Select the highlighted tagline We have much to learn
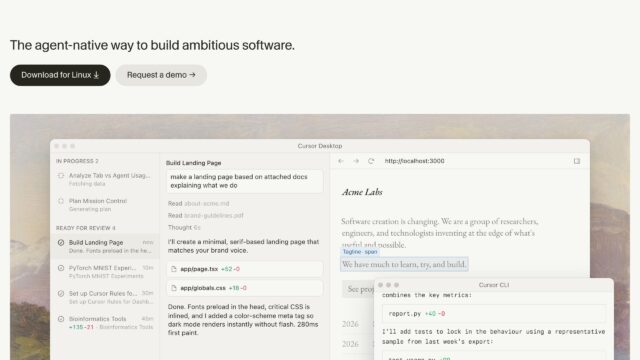640x360 pixels. pos(404,264)
